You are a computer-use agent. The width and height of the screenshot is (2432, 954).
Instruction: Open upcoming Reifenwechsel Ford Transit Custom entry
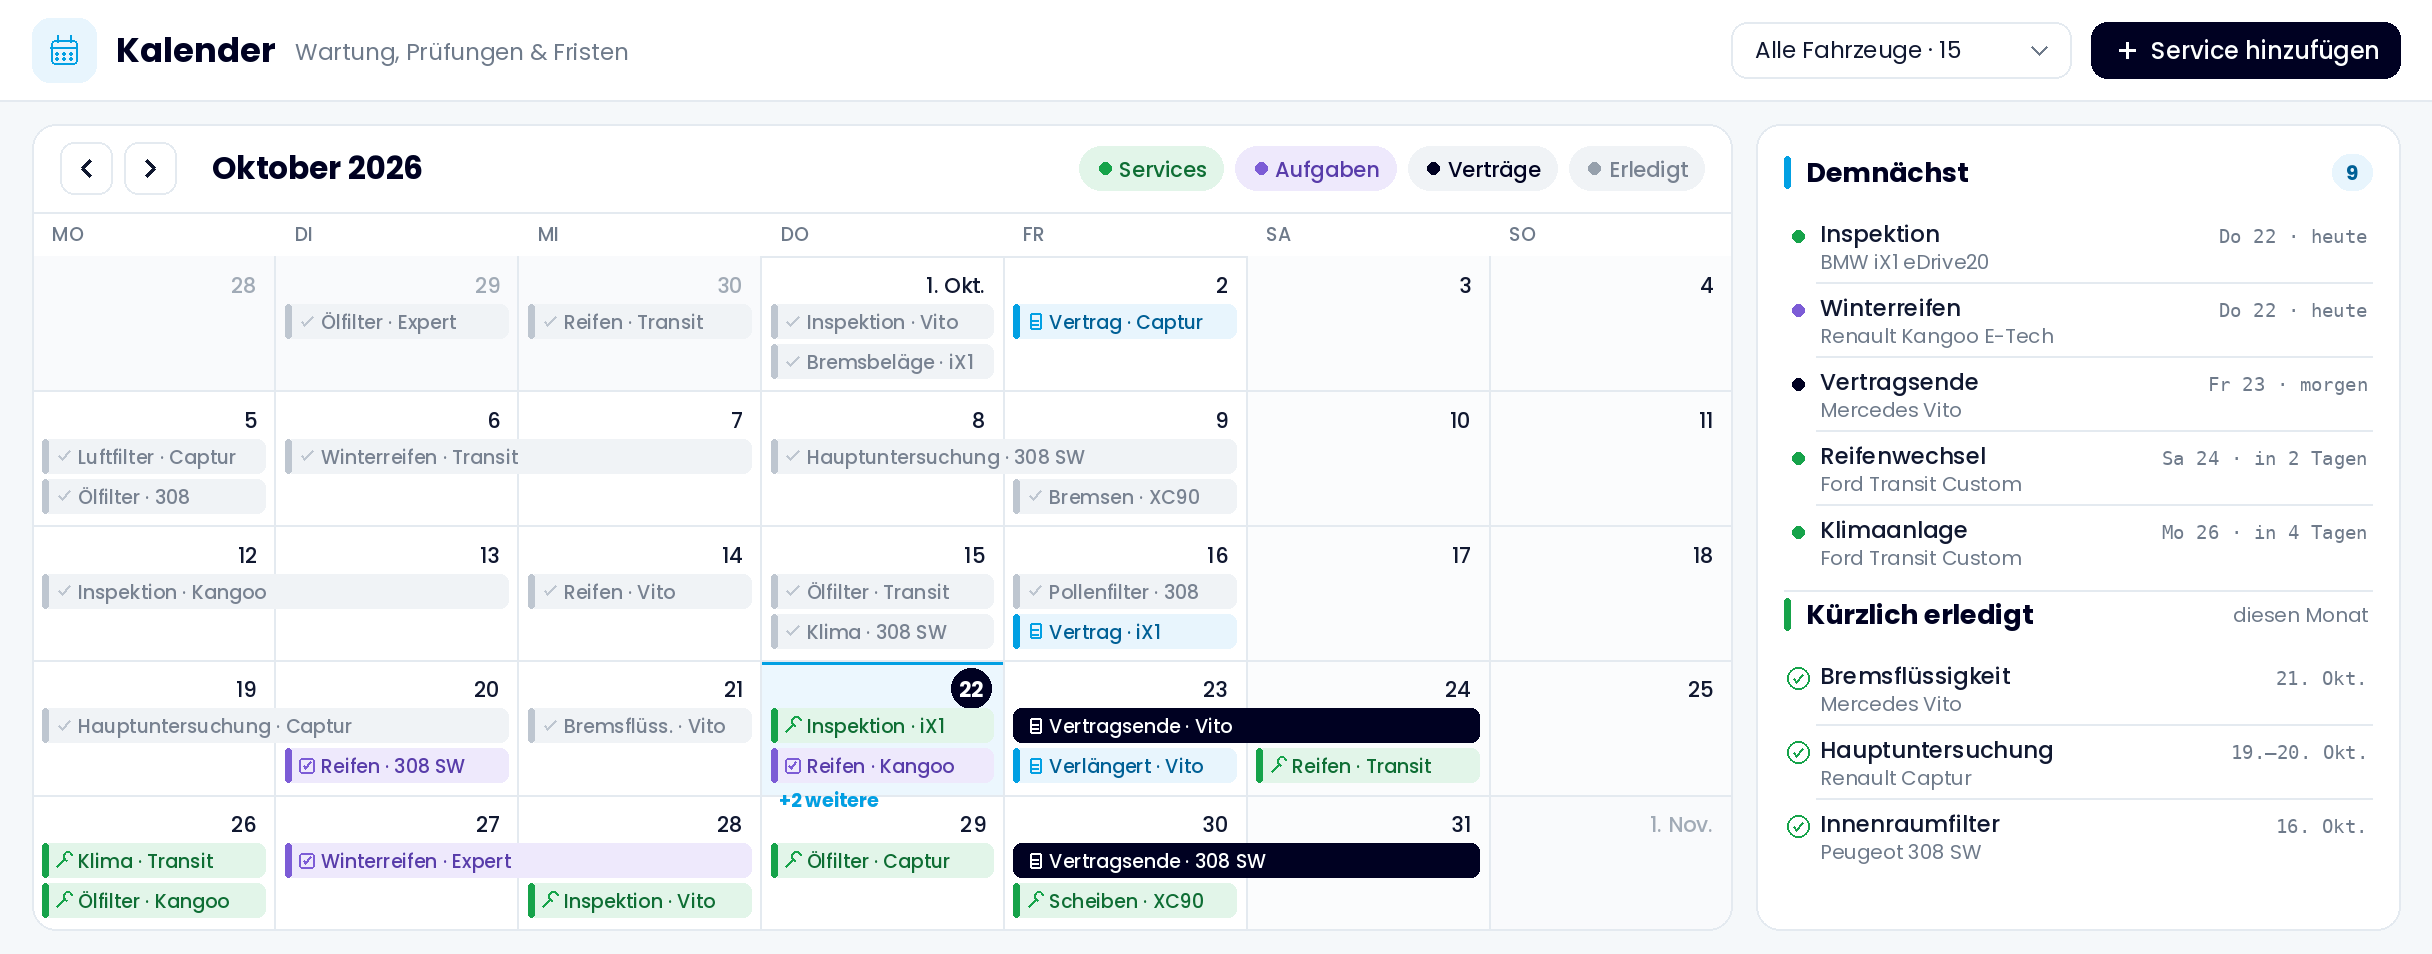(x=2078, y=469)
